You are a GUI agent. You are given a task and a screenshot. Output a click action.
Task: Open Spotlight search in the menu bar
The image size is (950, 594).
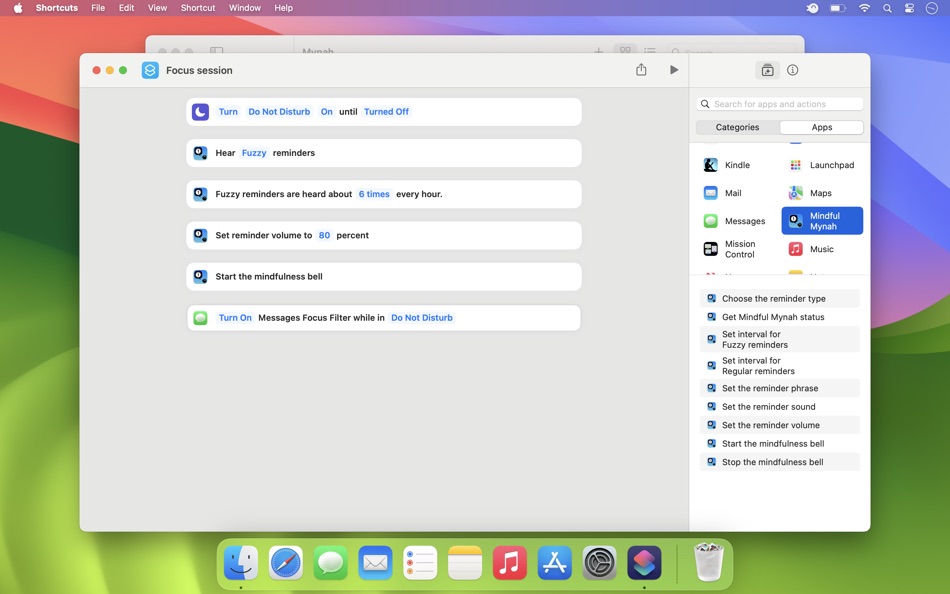click(x=887, y=8)
